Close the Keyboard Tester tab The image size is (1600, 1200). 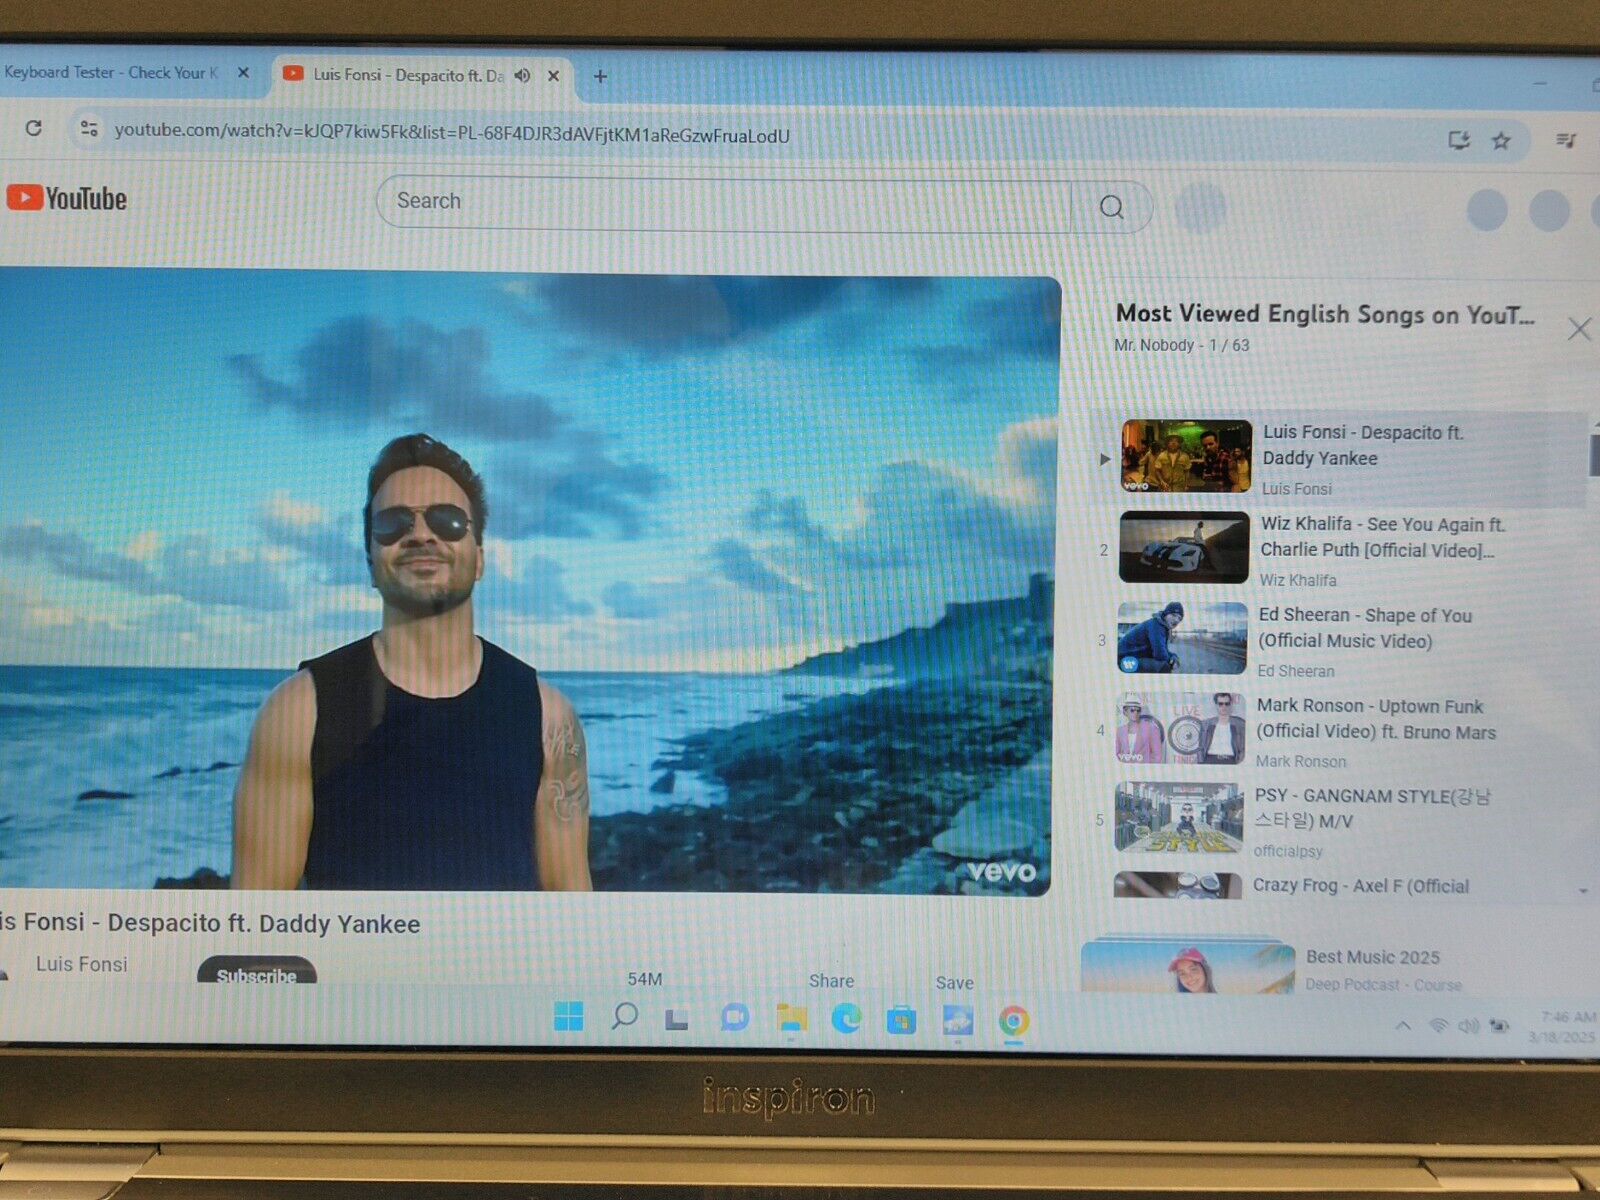(x=243, y=72)
